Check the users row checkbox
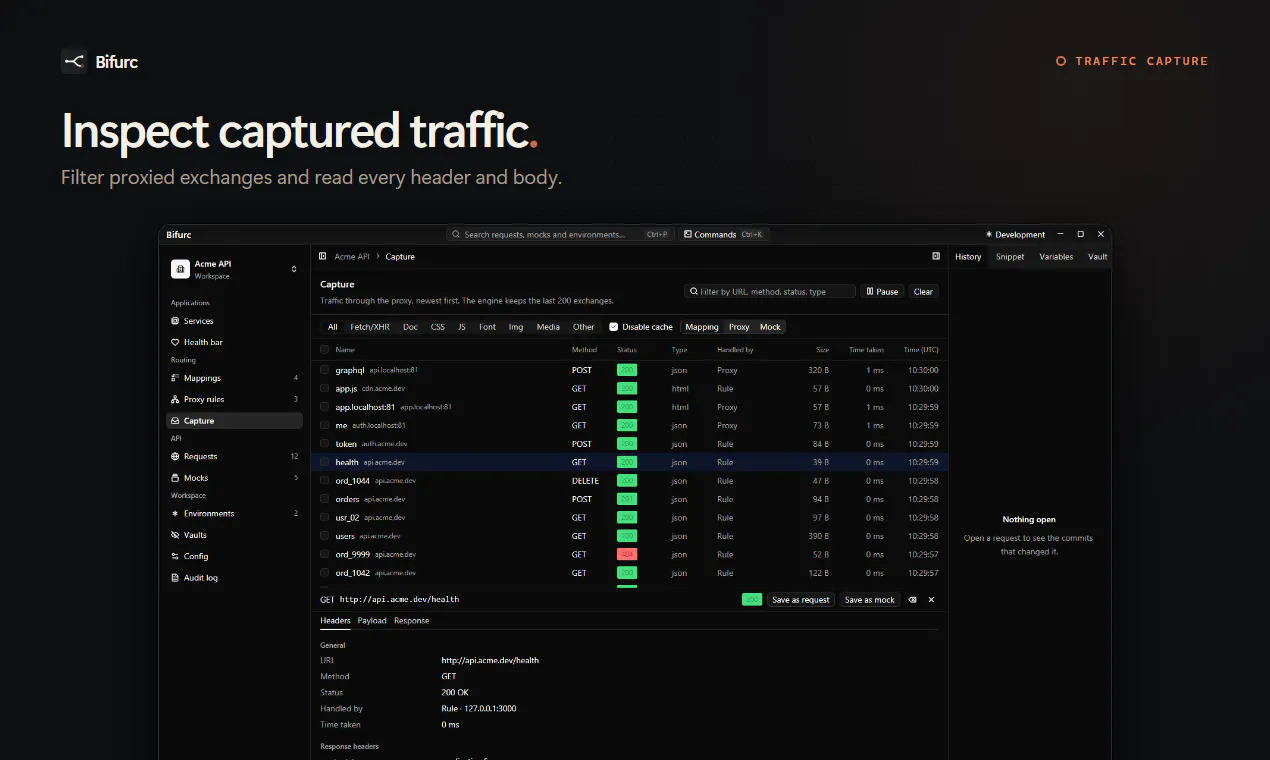Screen dimensions: 1270x760 [x=324, y=536]
